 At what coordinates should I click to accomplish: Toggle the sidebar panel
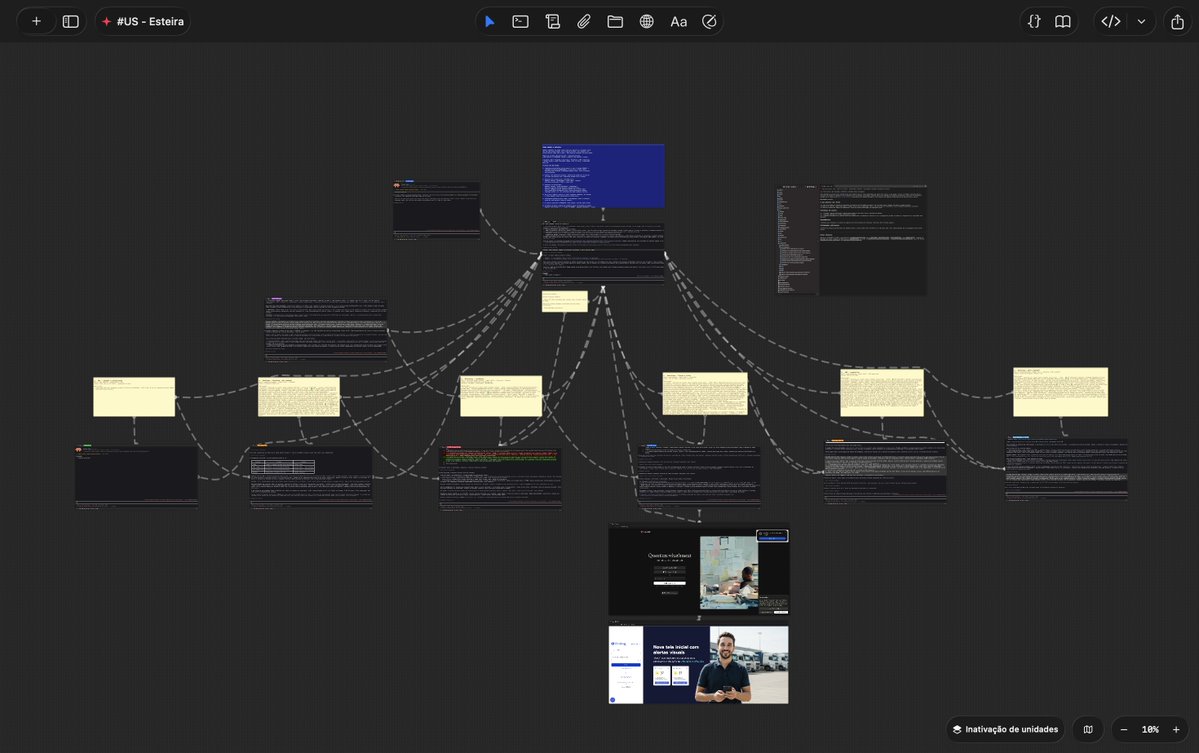pos(70,21)
